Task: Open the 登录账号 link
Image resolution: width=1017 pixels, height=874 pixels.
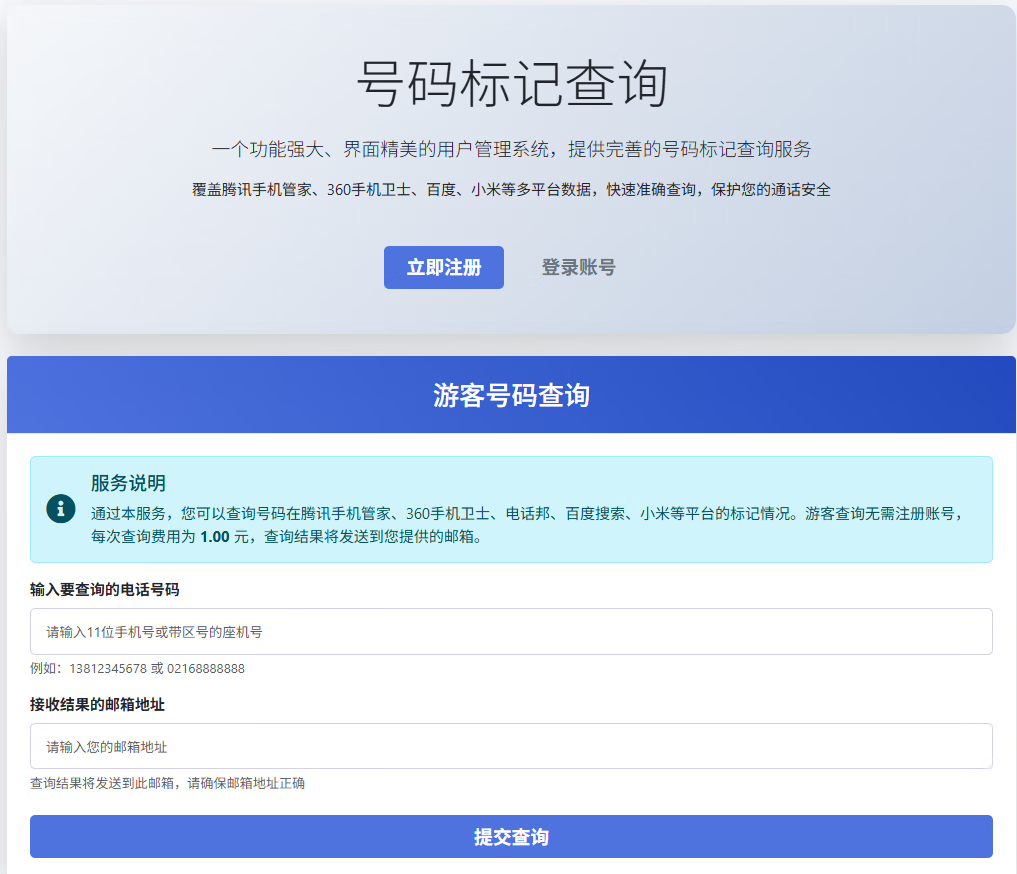Action: click(578, 268)
